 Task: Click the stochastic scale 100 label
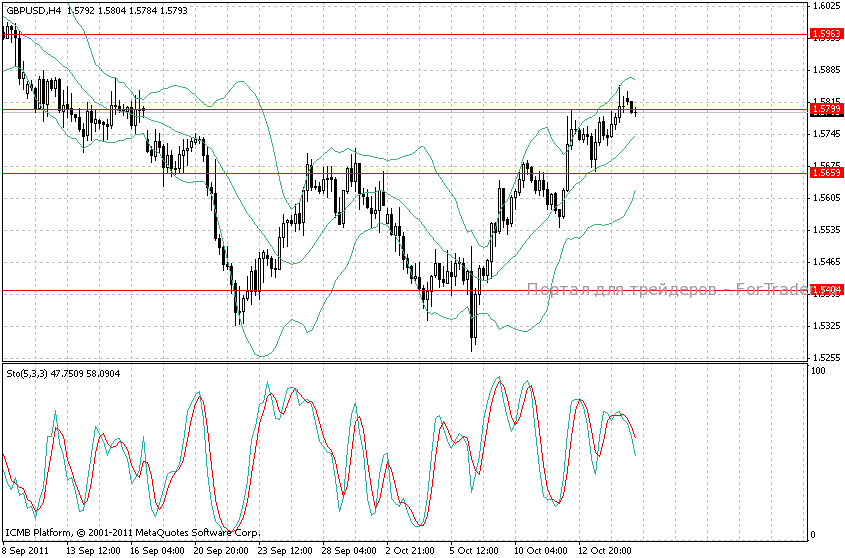tap(818, 371)
